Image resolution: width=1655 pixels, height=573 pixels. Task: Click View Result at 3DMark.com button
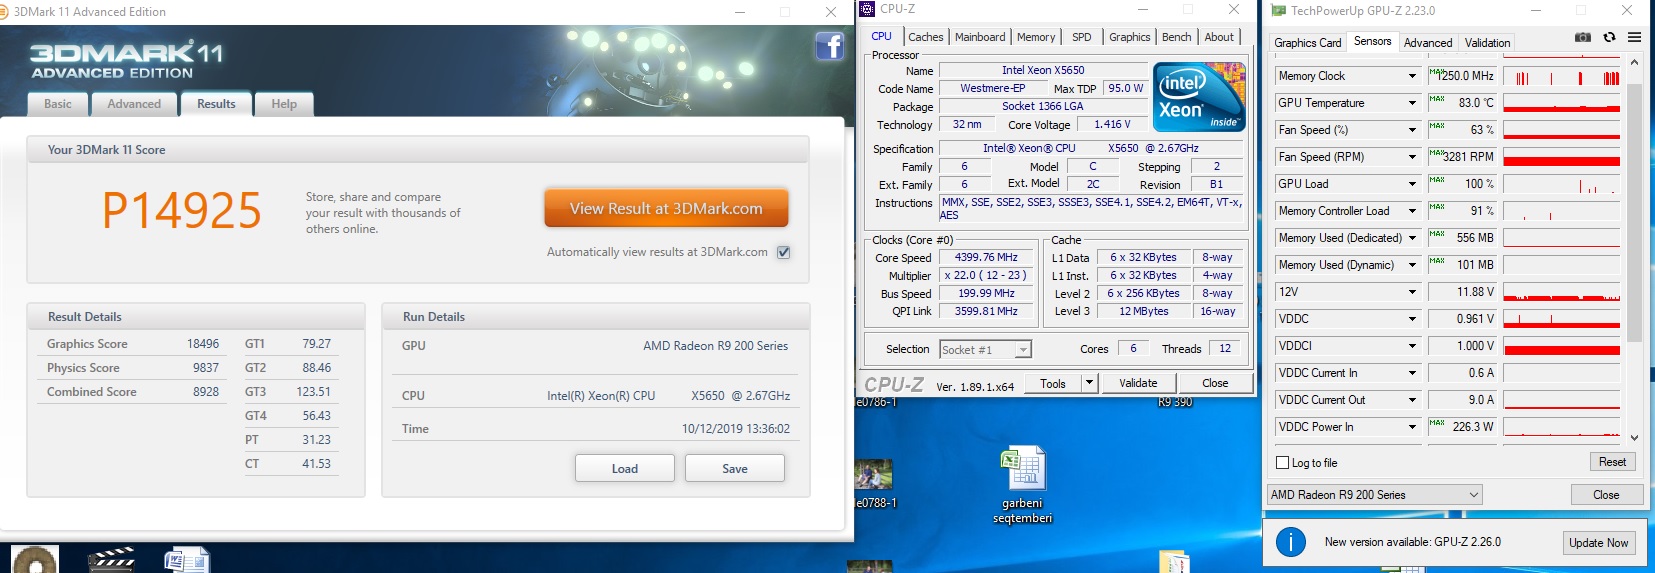tap(666, 208)
